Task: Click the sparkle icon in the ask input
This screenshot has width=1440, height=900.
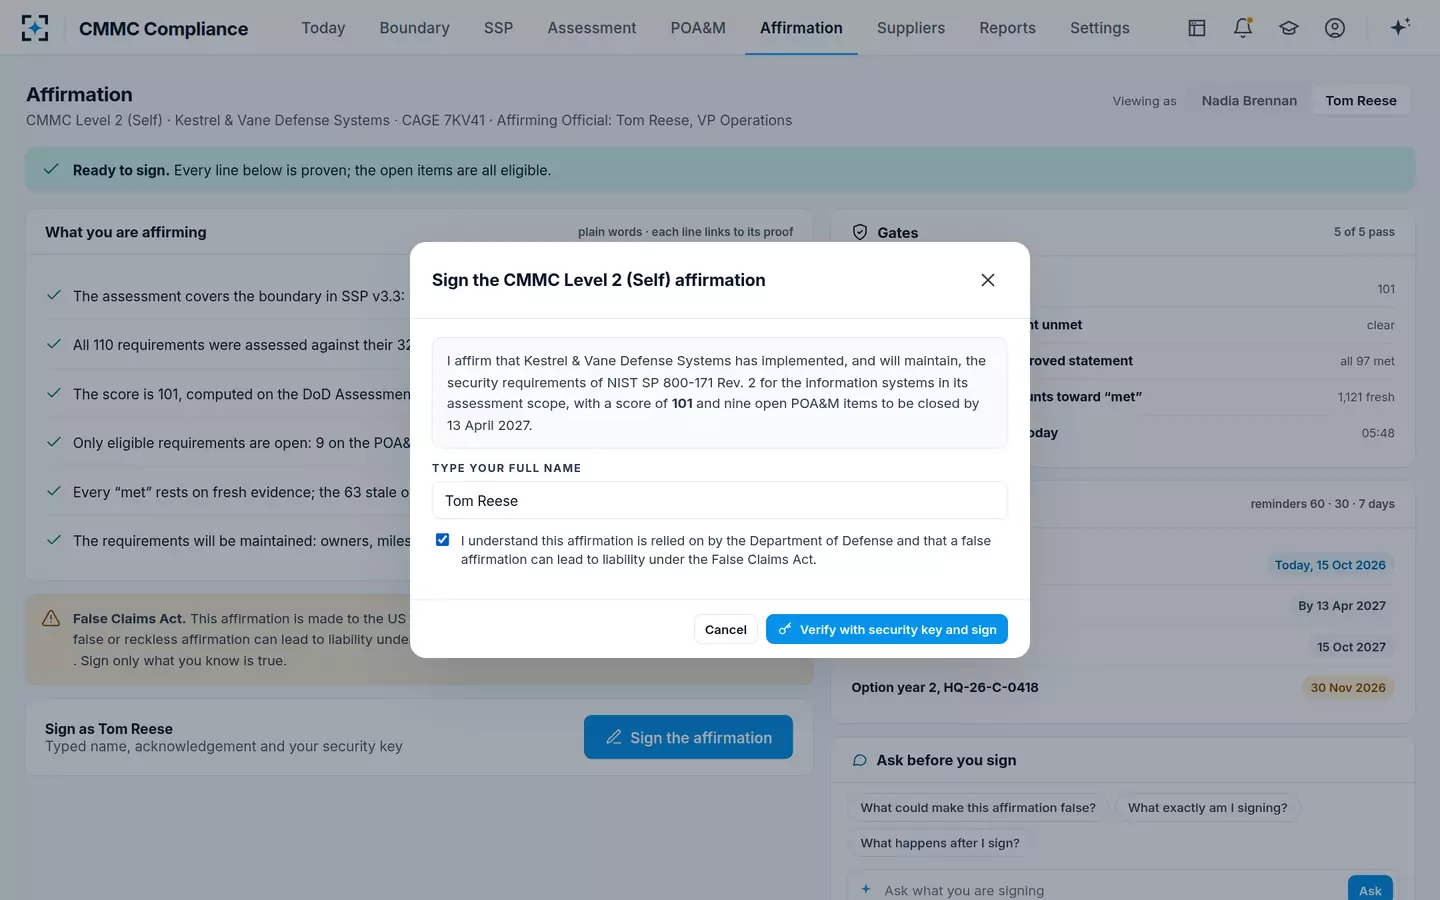Action: coord(866,889)
